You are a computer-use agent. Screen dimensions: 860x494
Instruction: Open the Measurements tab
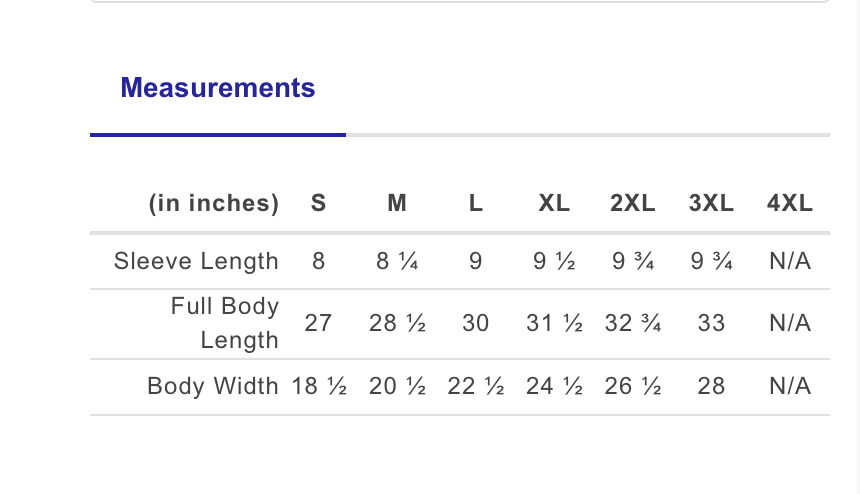tap(218, 88)
